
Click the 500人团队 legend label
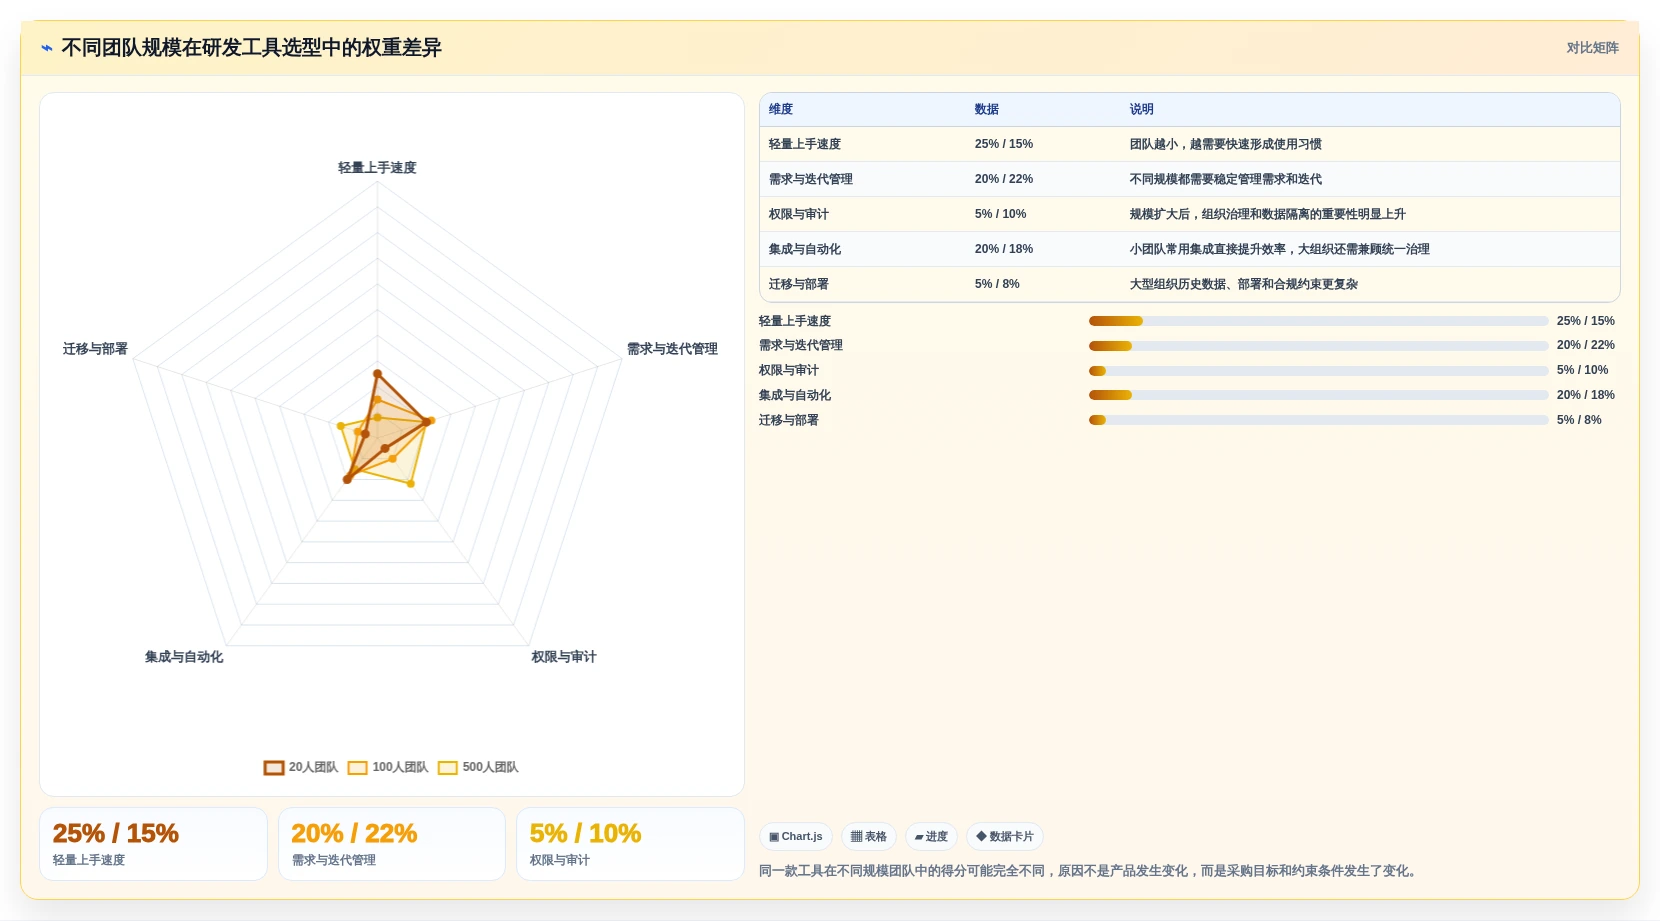490,768
